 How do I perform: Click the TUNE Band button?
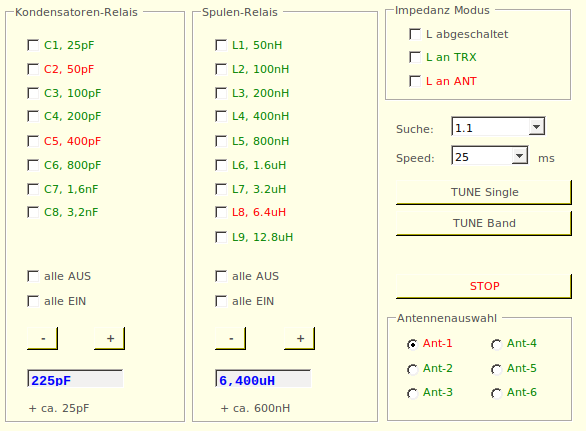point(484,223)
